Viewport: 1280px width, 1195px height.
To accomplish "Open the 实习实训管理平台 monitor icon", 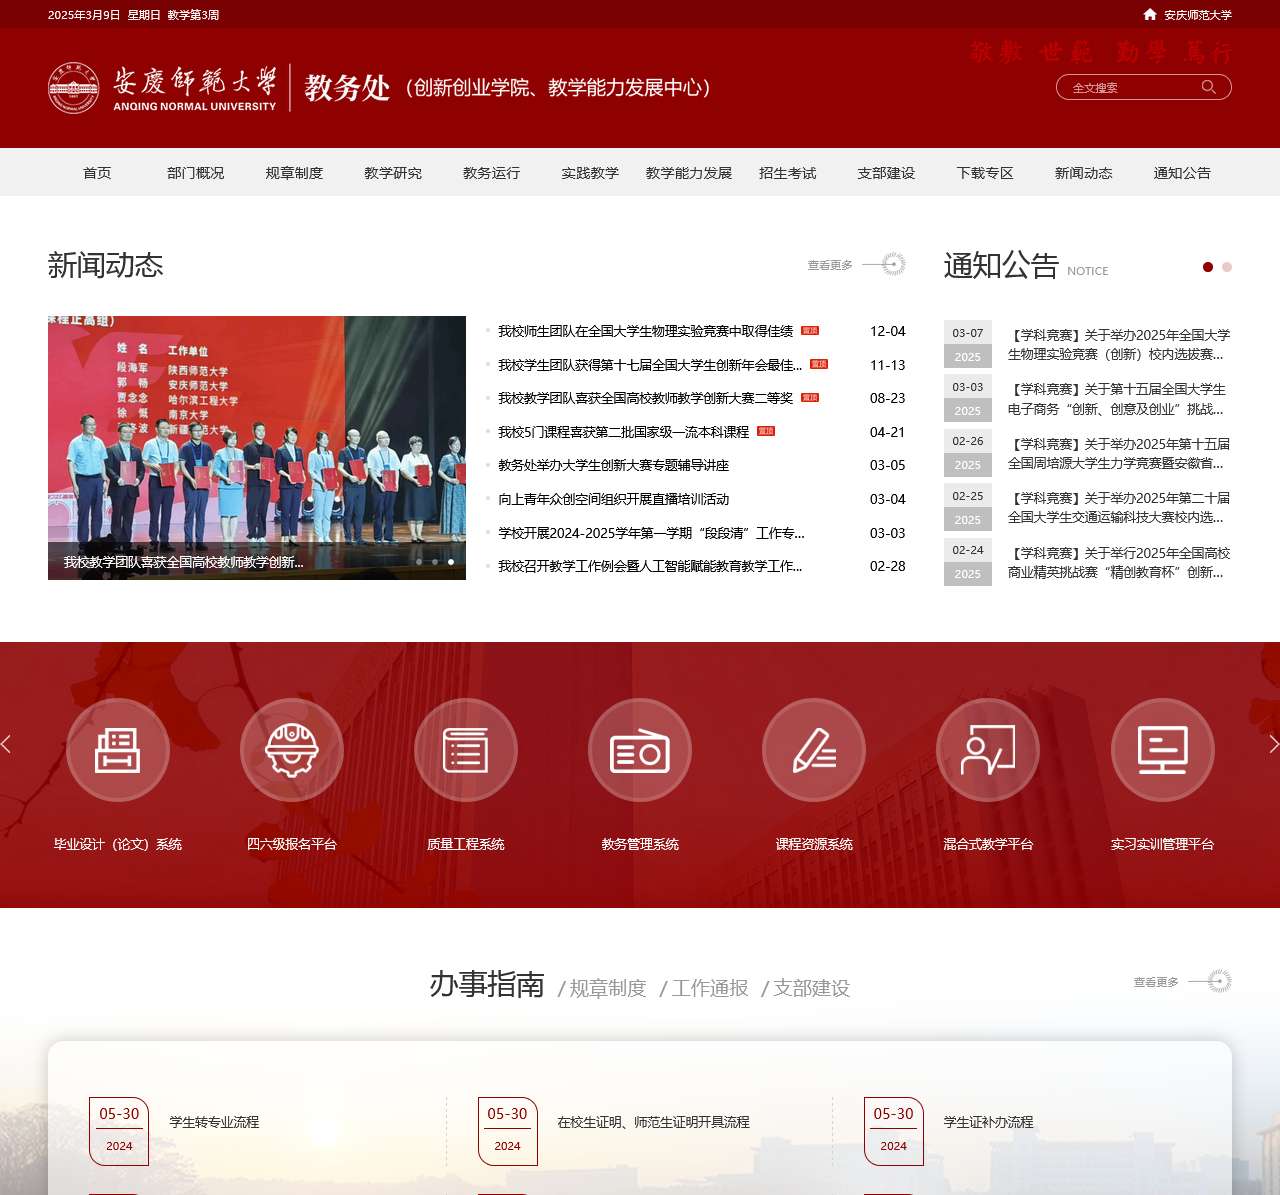I will pos(1163,750).
